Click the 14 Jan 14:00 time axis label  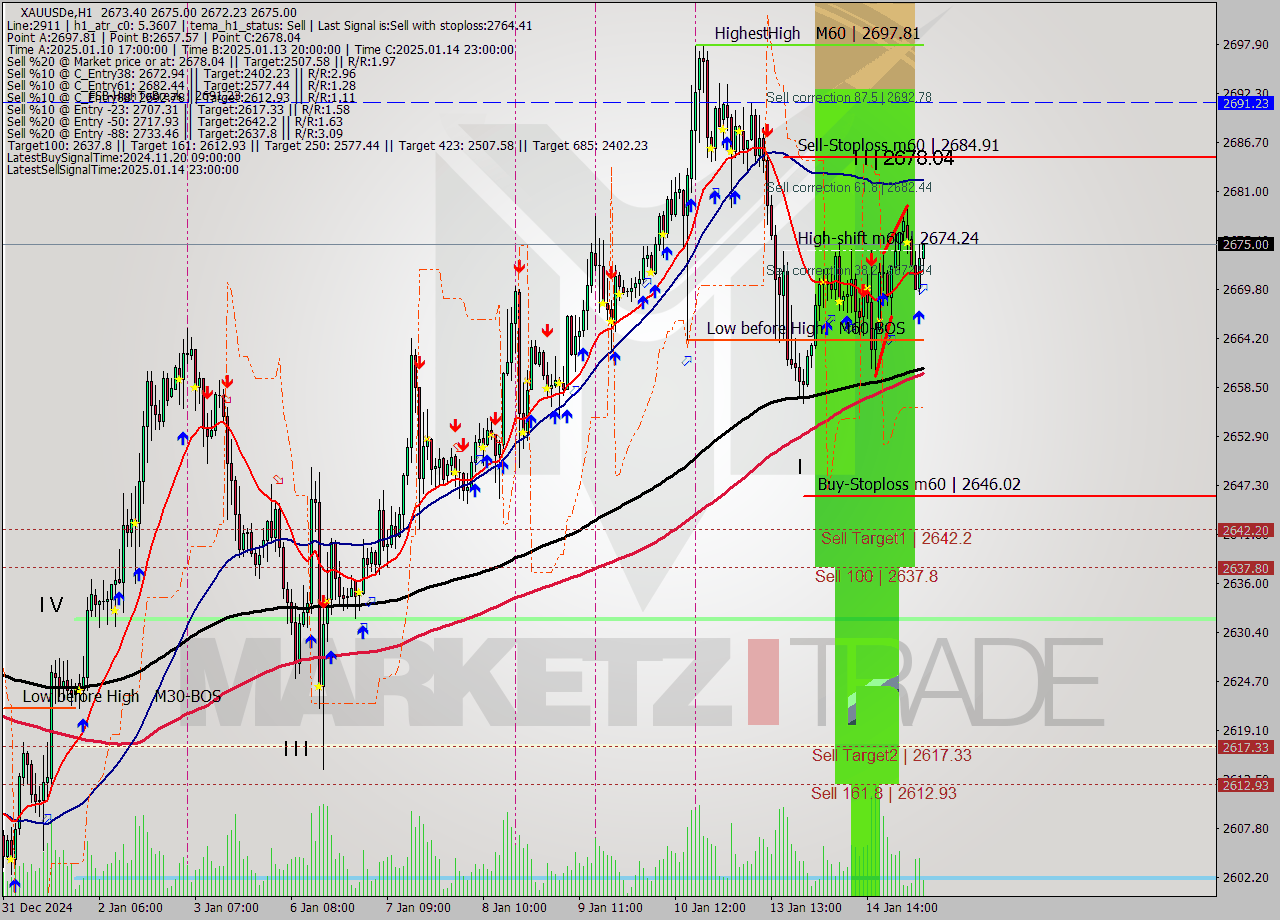(x=901, y=908)
